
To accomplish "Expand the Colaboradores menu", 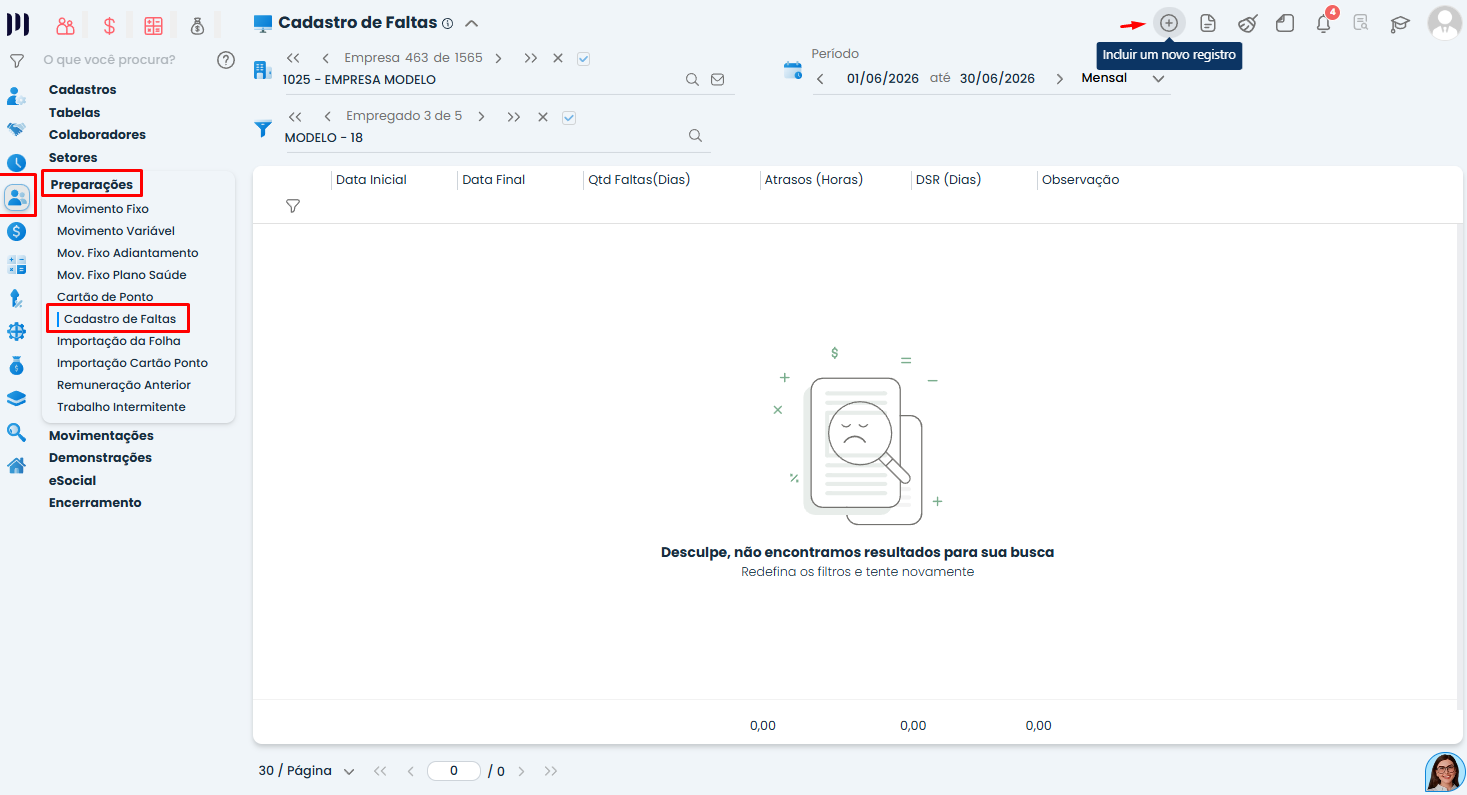I will tap(97, 135).
